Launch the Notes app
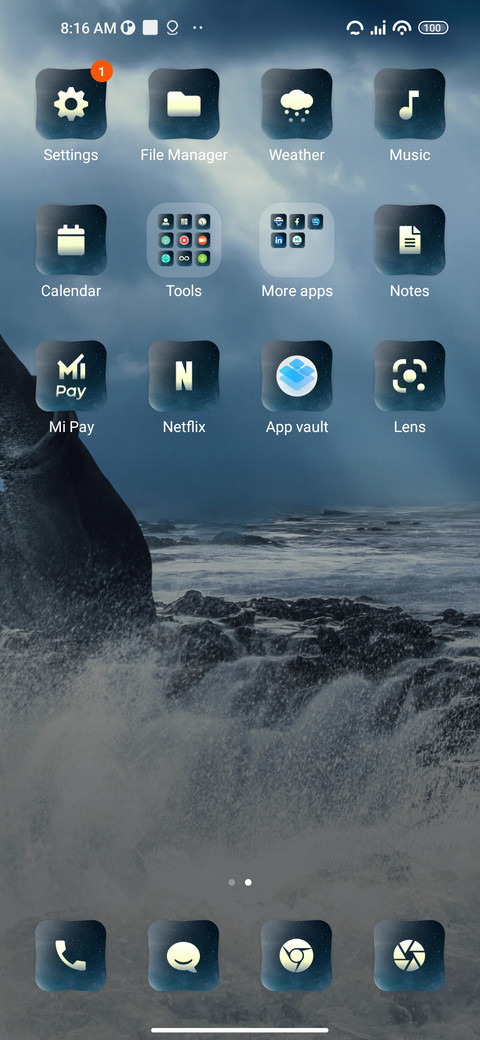Image resolution: width=480 pixels, height=1040 pixels. tap(410, 240)
